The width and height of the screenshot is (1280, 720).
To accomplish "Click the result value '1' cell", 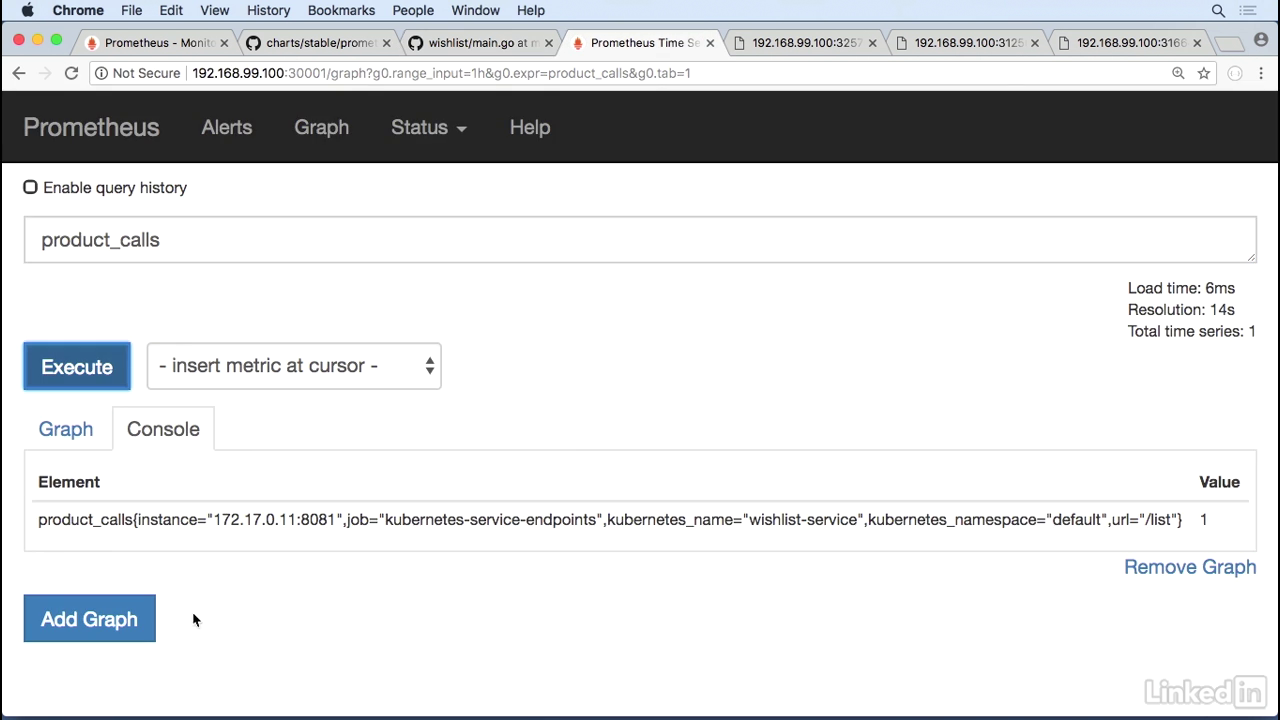I will coord(1204,520).
